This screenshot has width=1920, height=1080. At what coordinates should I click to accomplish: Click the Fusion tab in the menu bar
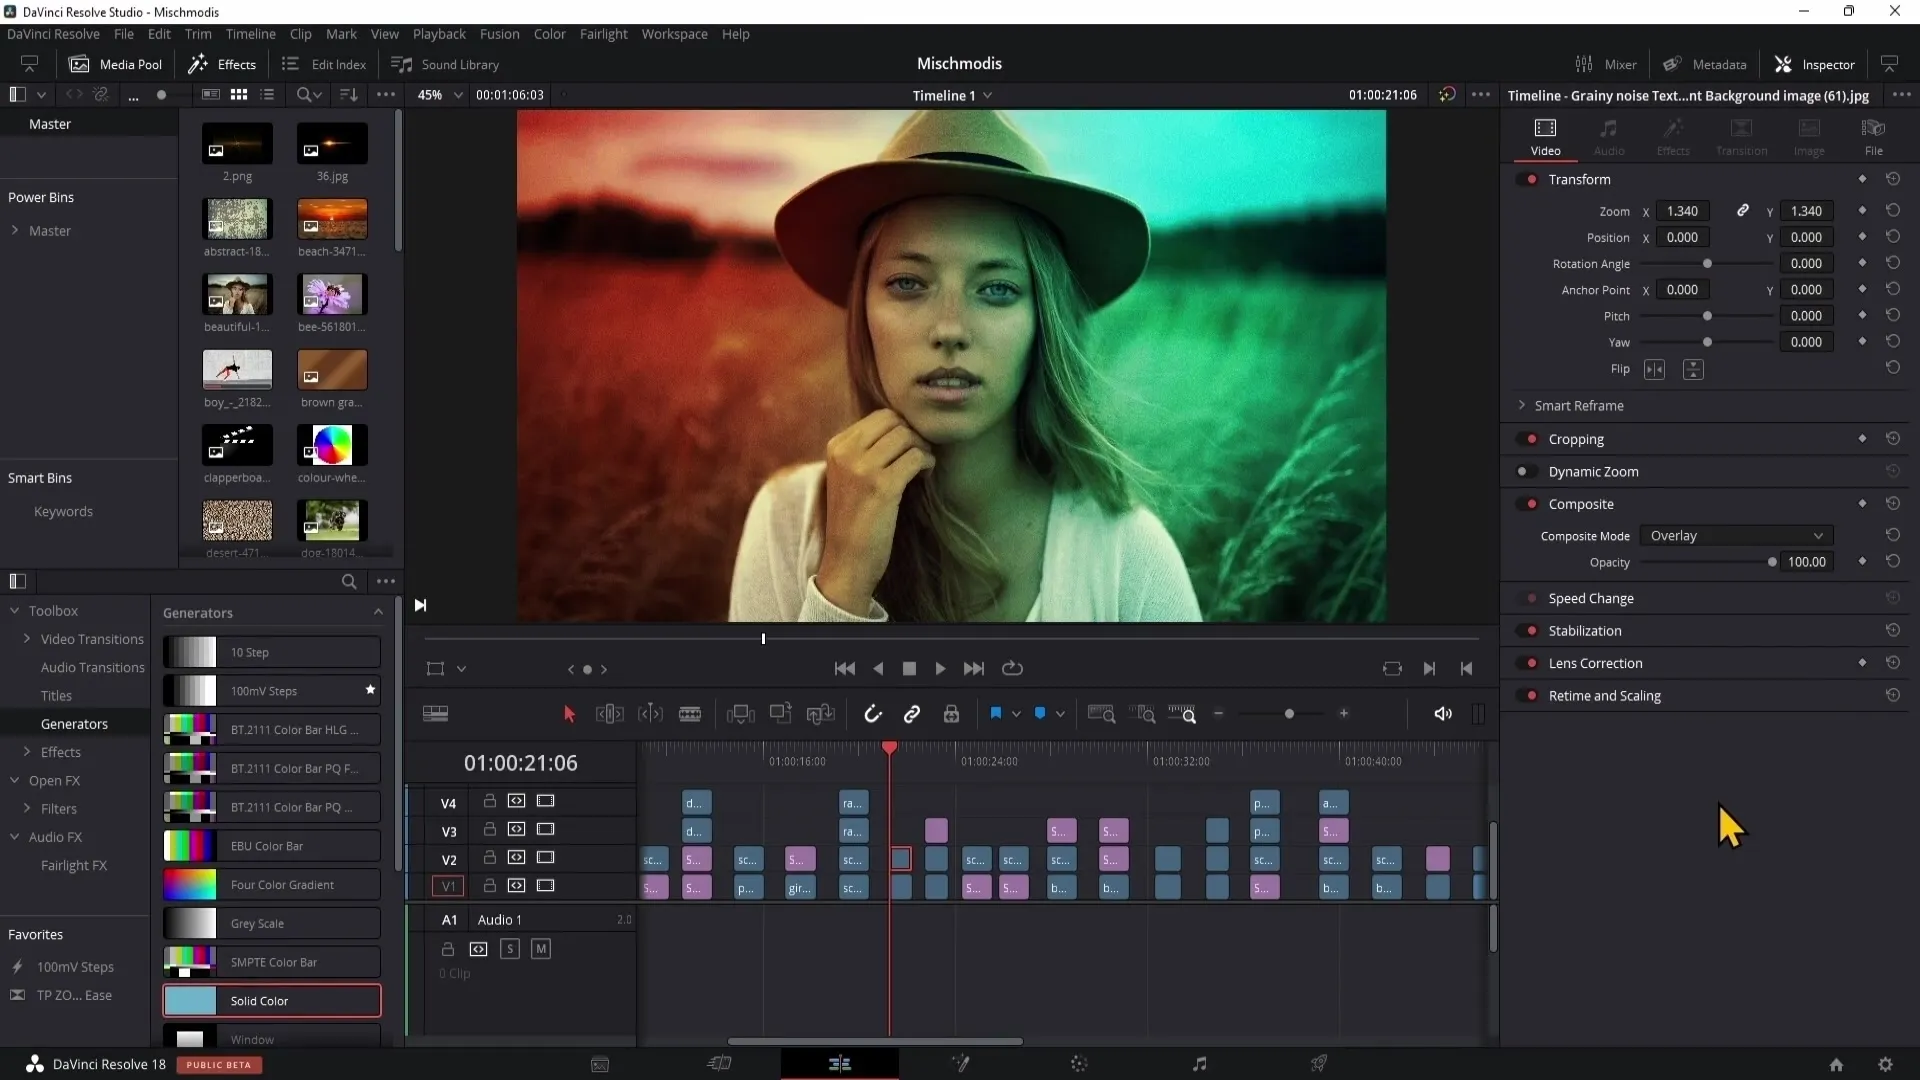pyautogui.click(x=498, y=33)
